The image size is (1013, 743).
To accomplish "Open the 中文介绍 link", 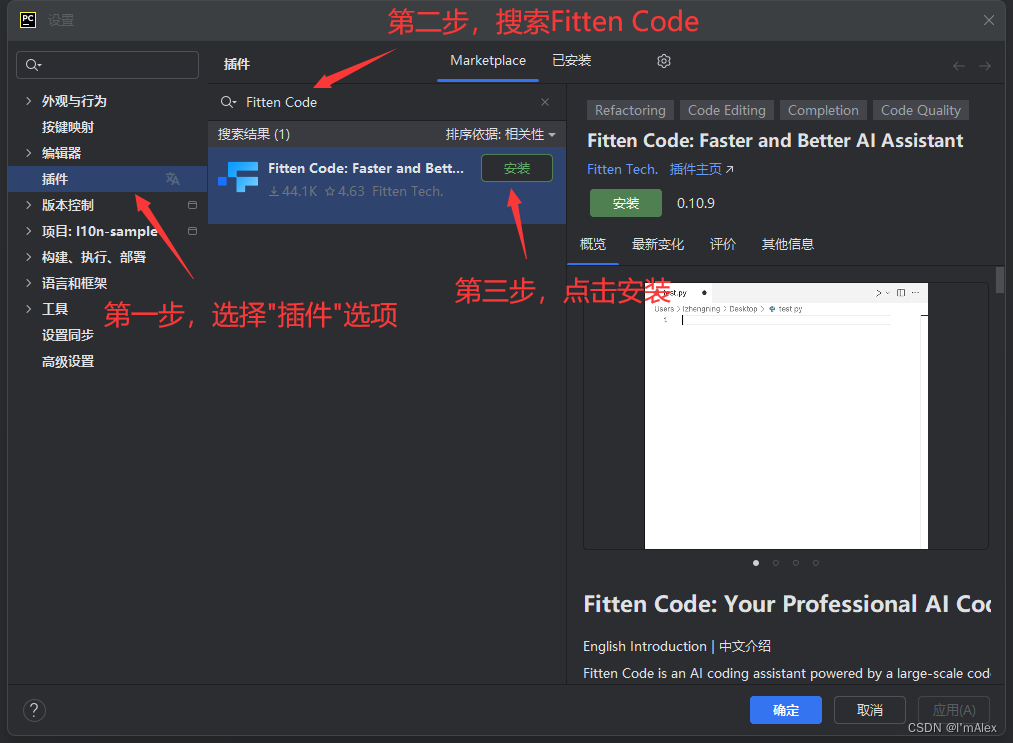I will point(744,646).
